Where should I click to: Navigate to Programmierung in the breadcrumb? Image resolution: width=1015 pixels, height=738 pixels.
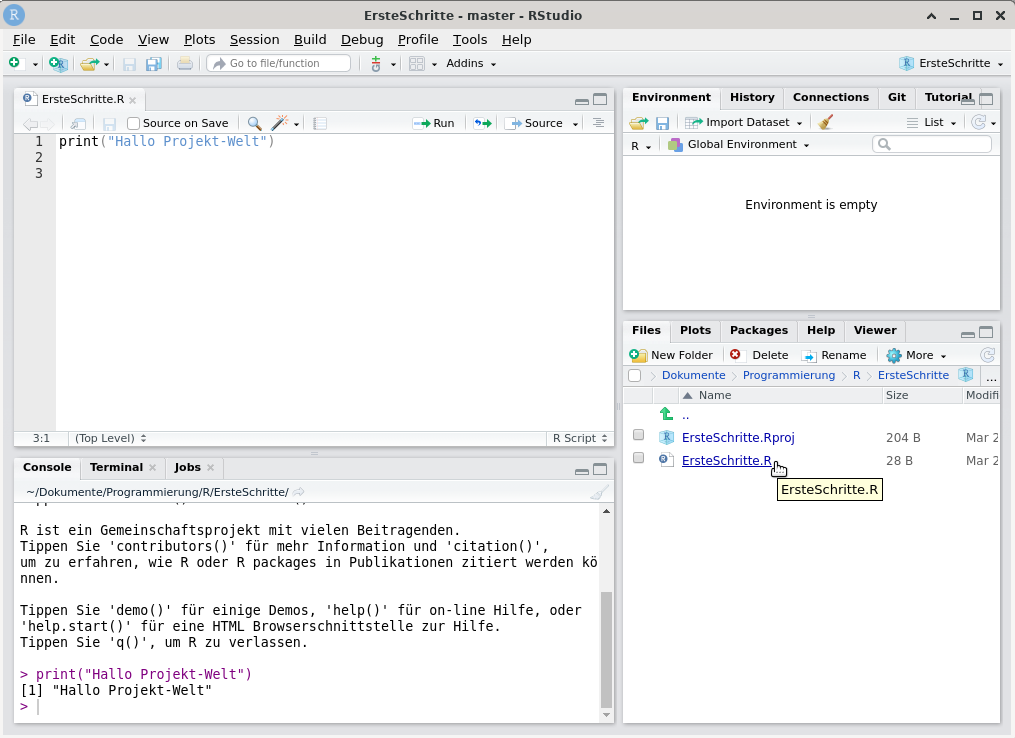pos(788,375)
